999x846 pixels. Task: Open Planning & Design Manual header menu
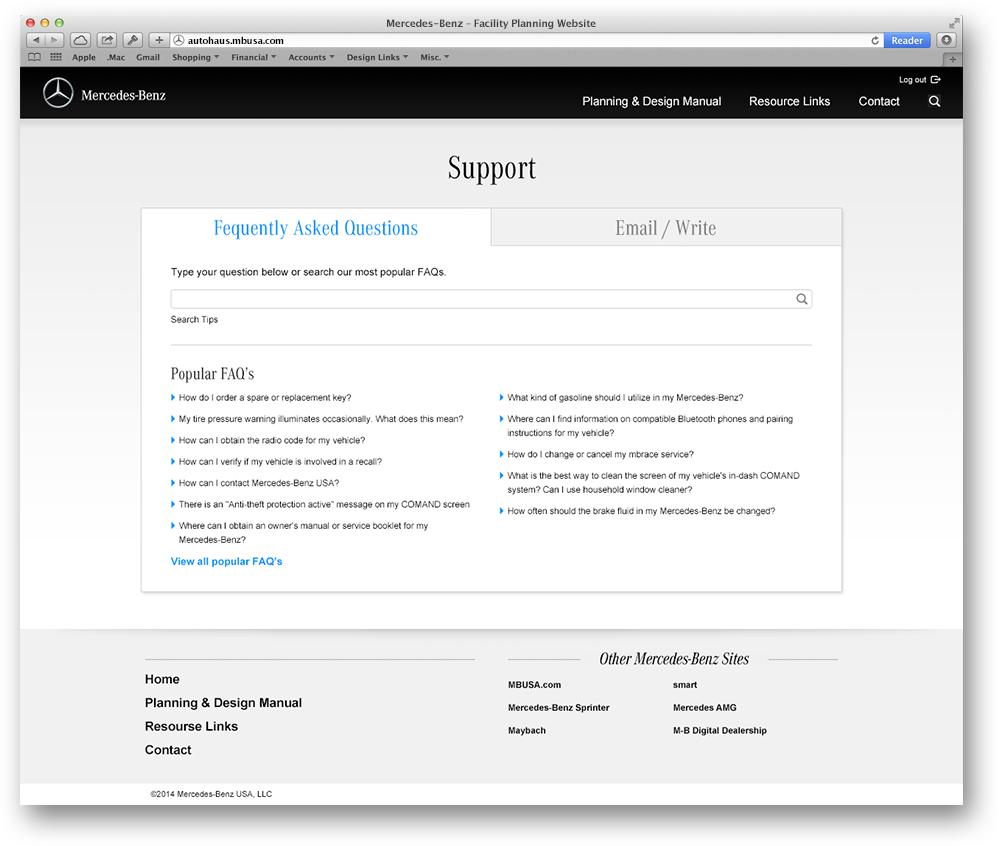point(651,101)
